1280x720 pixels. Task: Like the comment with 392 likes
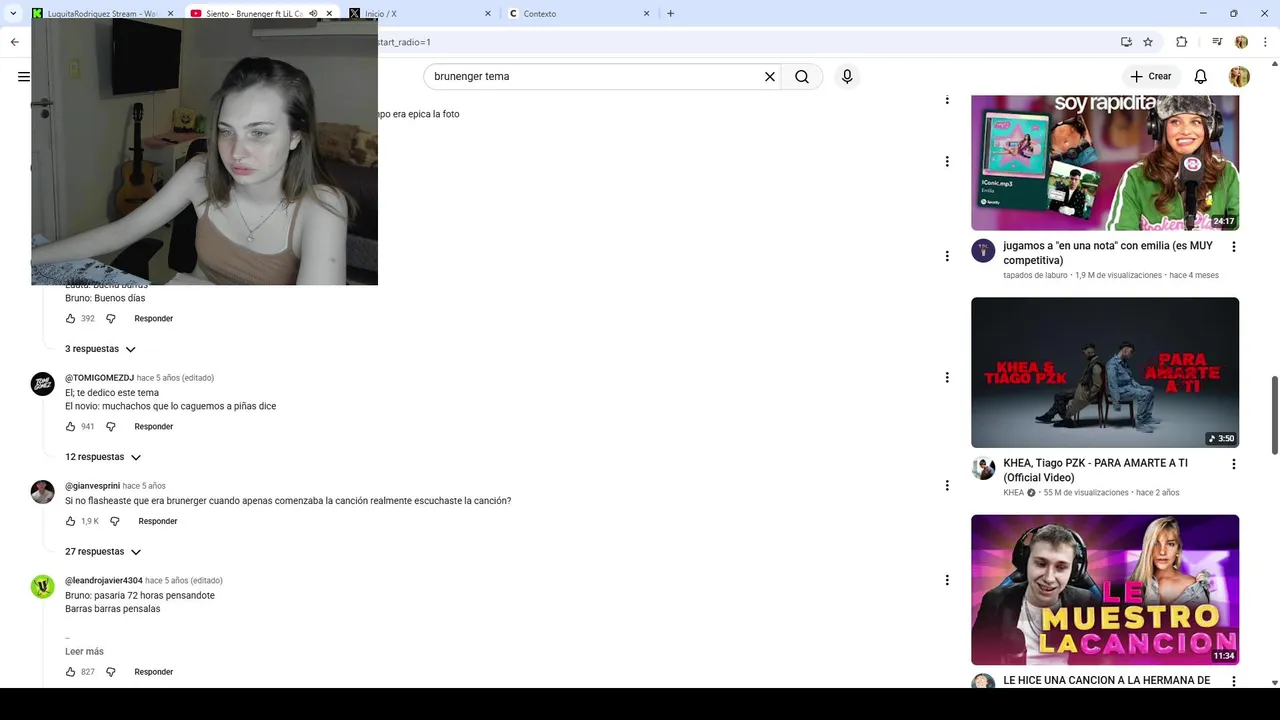70,319
